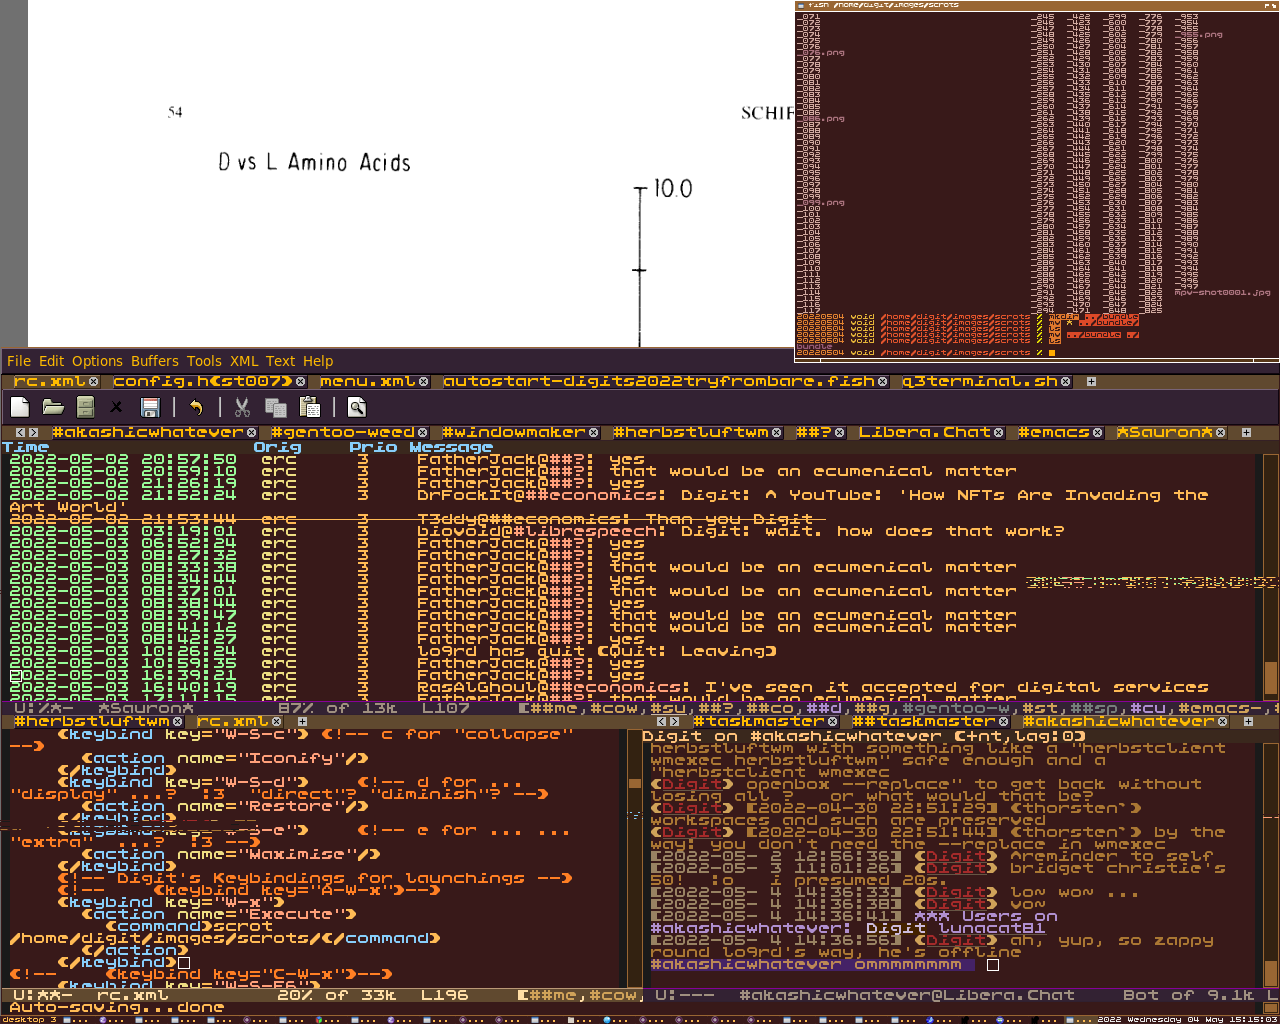This screenshot has width=1280, height=1024.
Task: Click left tab-scroll arrow in the Sauron pane tab line
Action: 22,433
